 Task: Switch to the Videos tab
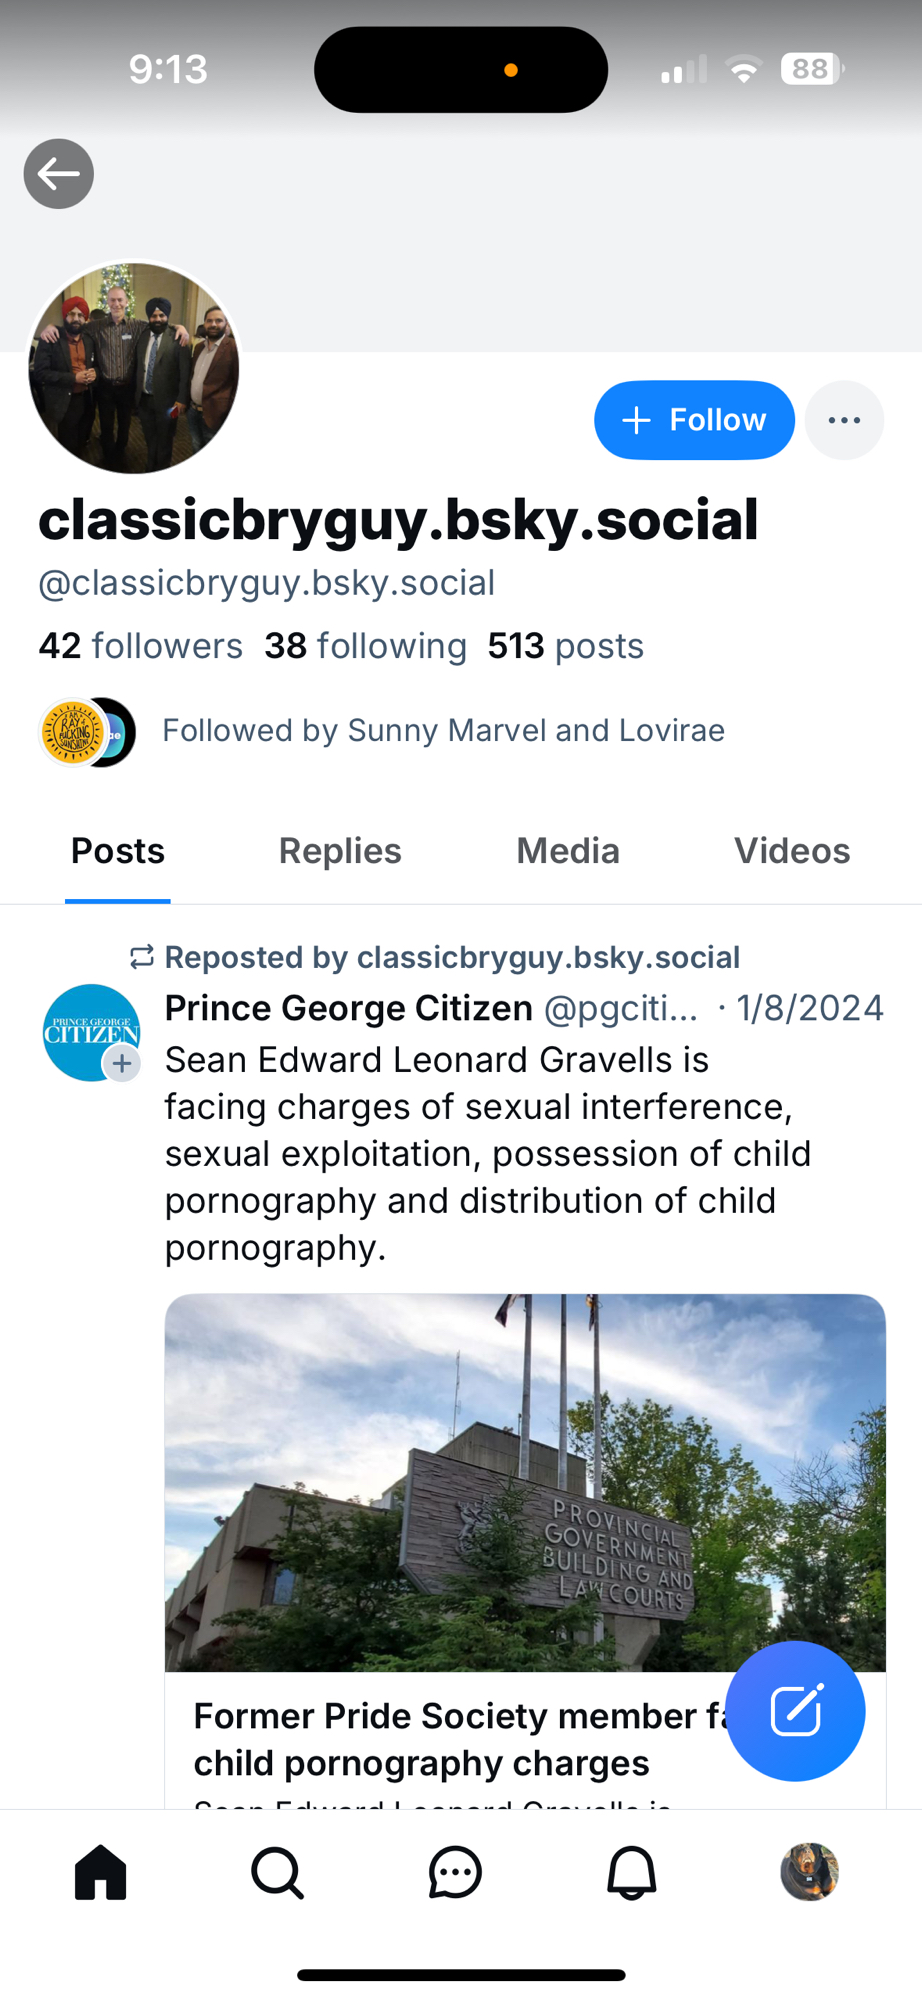point(792,851)
